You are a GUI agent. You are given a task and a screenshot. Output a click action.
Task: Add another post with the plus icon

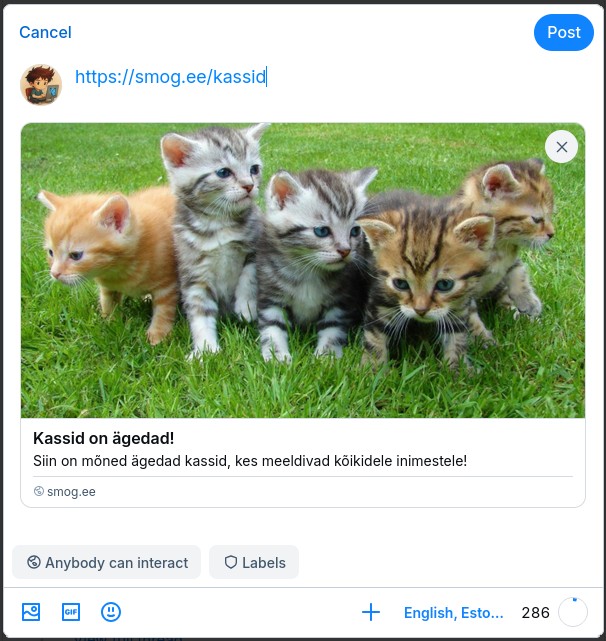(371, 612)
